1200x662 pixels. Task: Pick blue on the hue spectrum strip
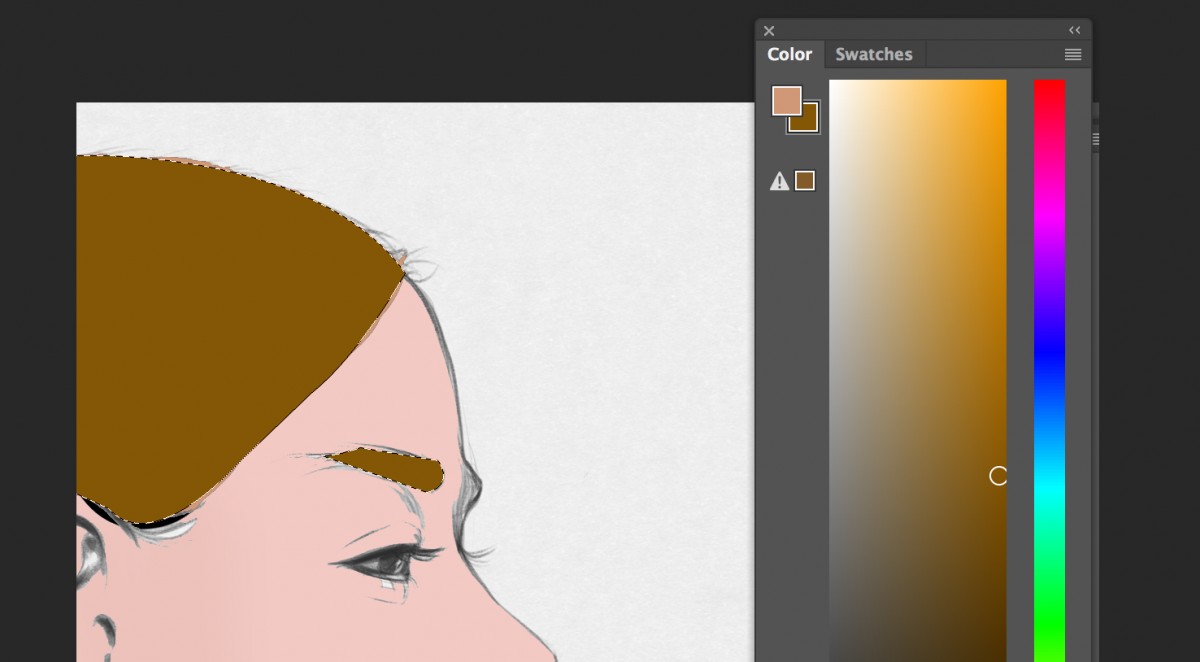1049,347
